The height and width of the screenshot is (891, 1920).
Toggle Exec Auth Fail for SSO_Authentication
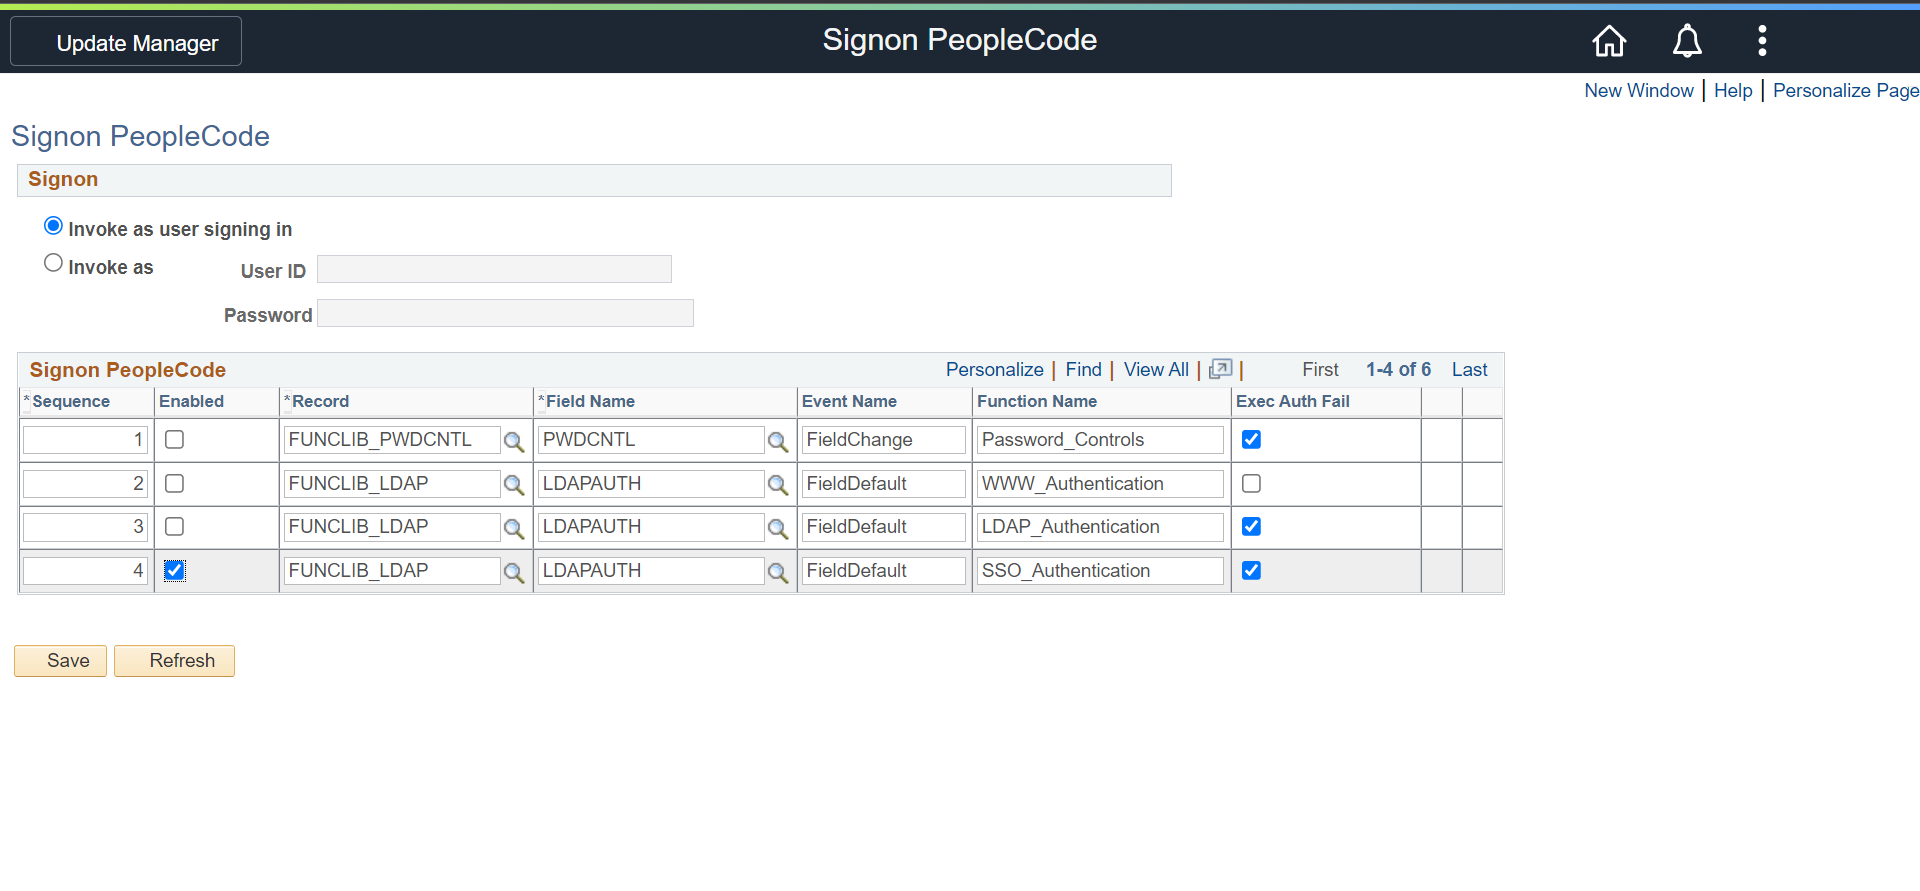(x=1251, y=570)
